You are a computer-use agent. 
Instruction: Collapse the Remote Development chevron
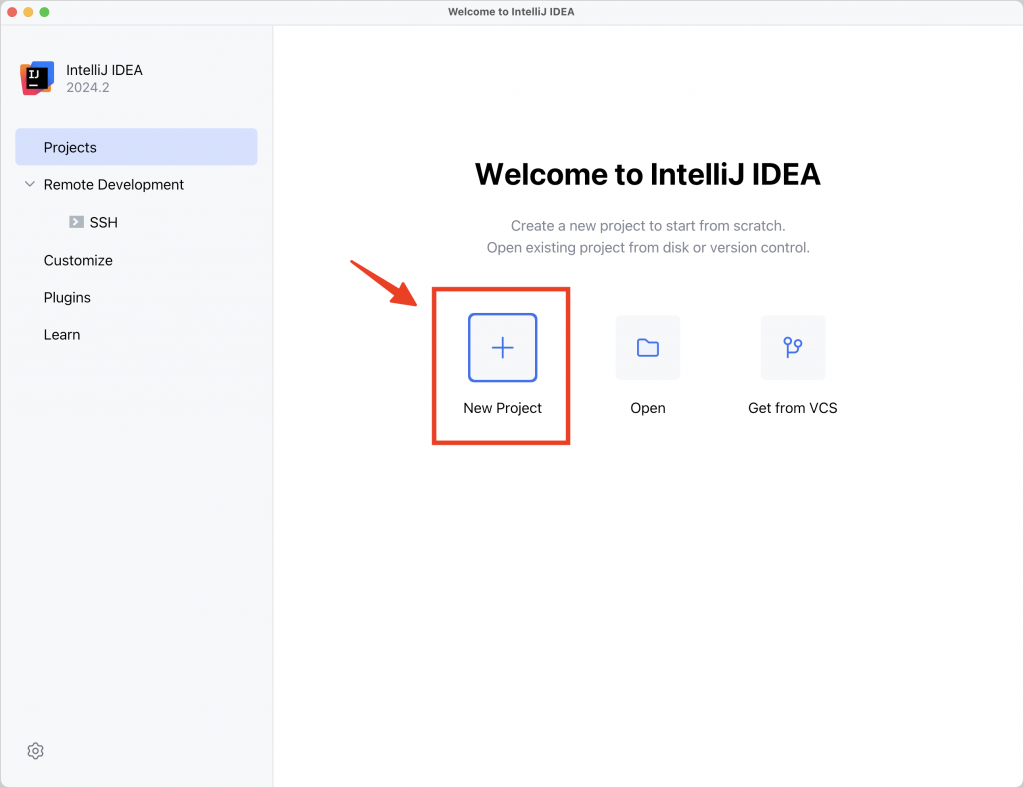(29, 184)
